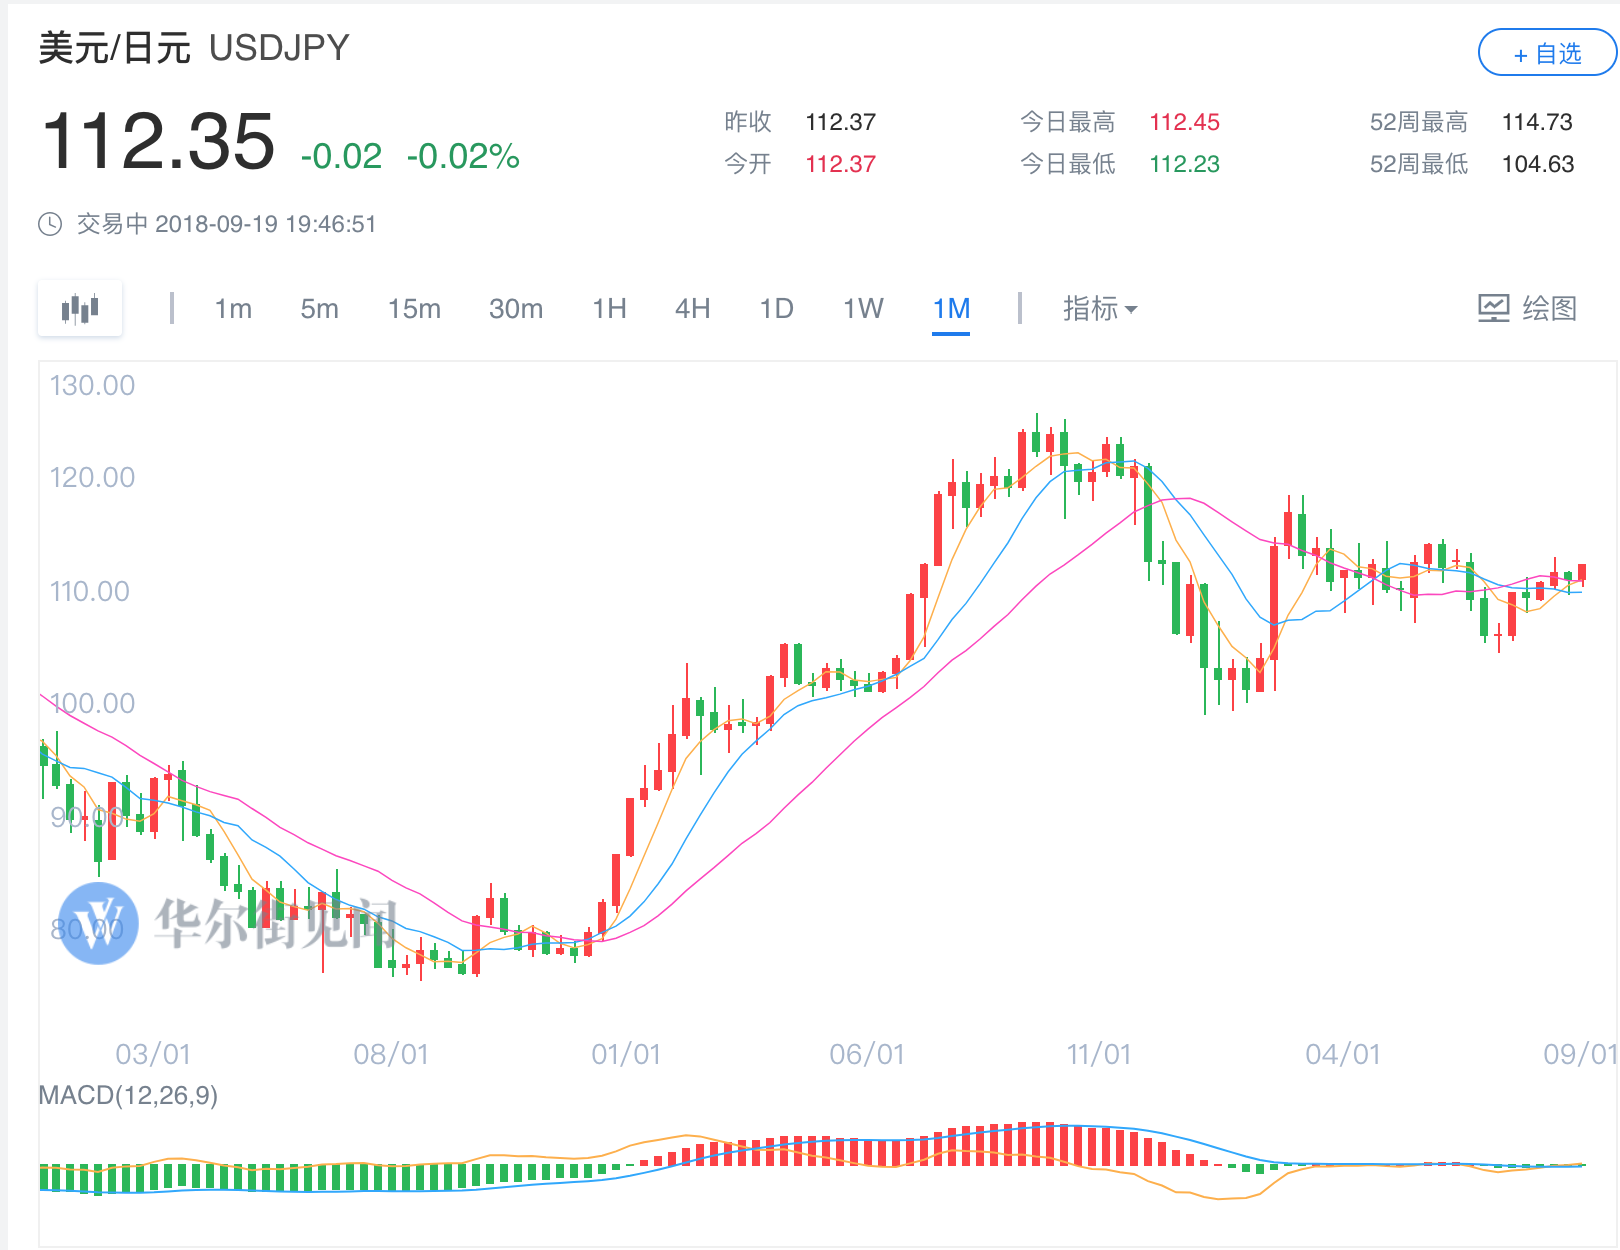
Task: Switch chart to 30m interval
Action: tap(516, 309)
